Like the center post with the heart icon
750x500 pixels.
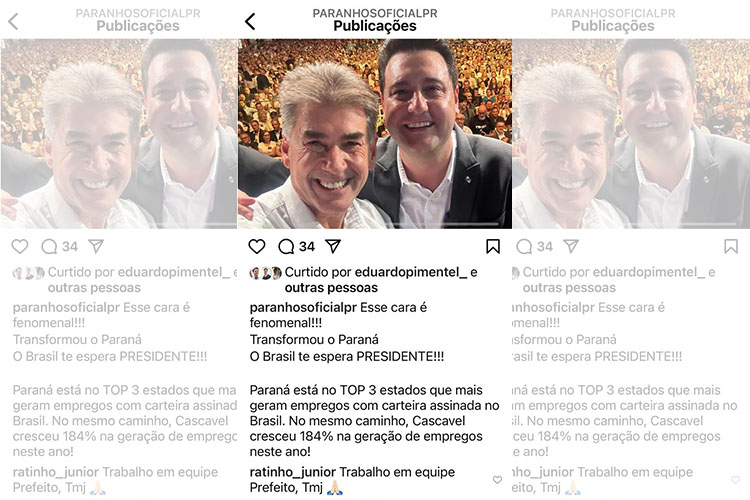[x=257, y=246]
